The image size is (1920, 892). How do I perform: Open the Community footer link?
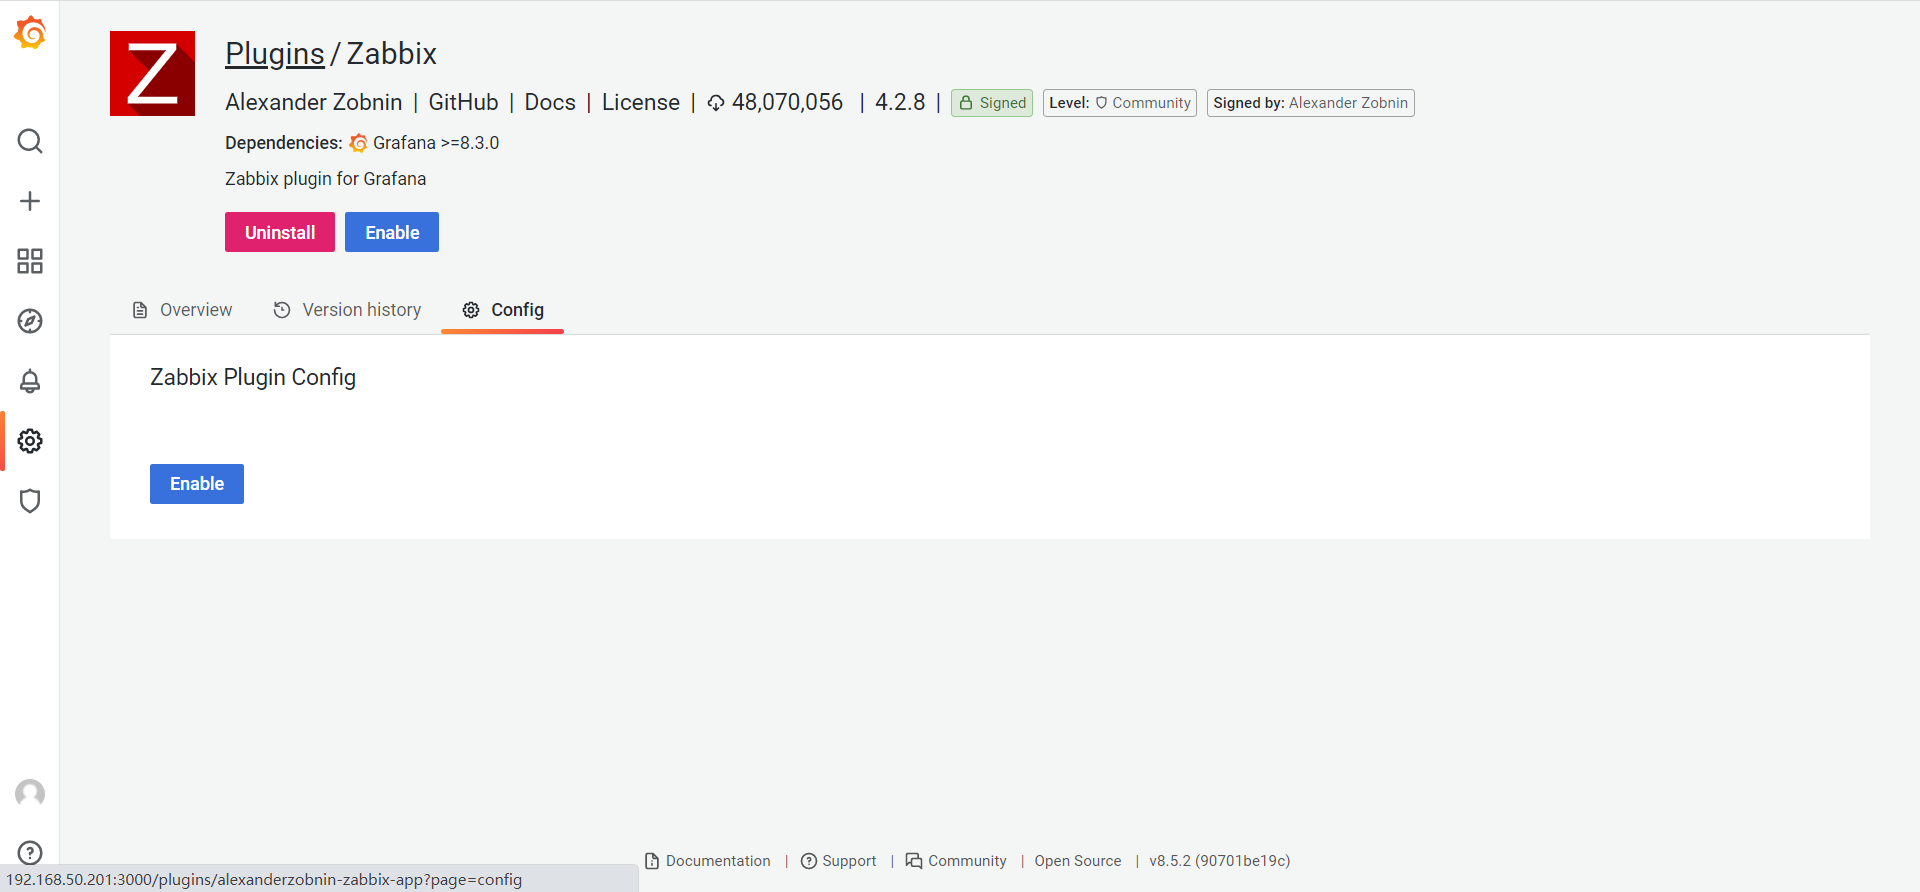pyautogui.click(x=956, y=861)
